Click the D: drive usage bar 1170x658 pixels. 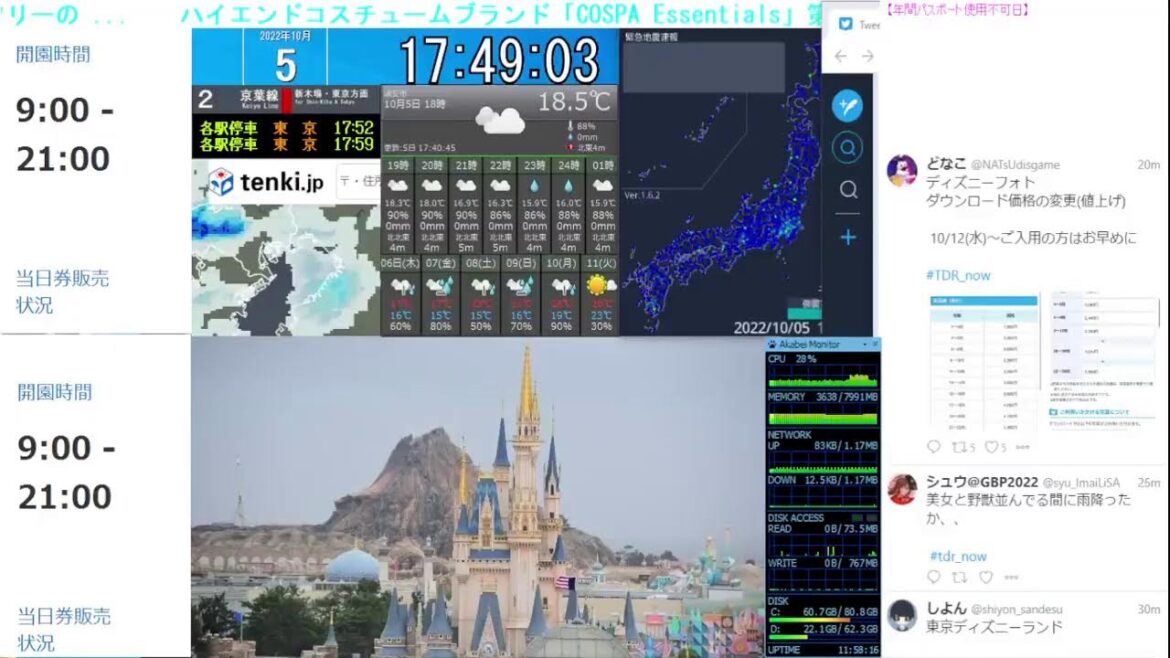(823, 637)
